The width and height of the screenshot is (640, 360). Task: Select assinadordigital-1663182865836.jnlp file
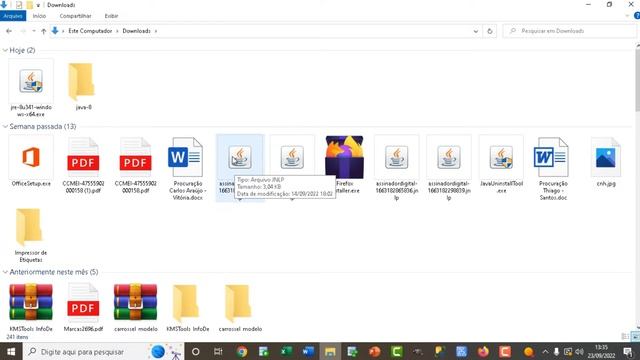tap(397, 168)
